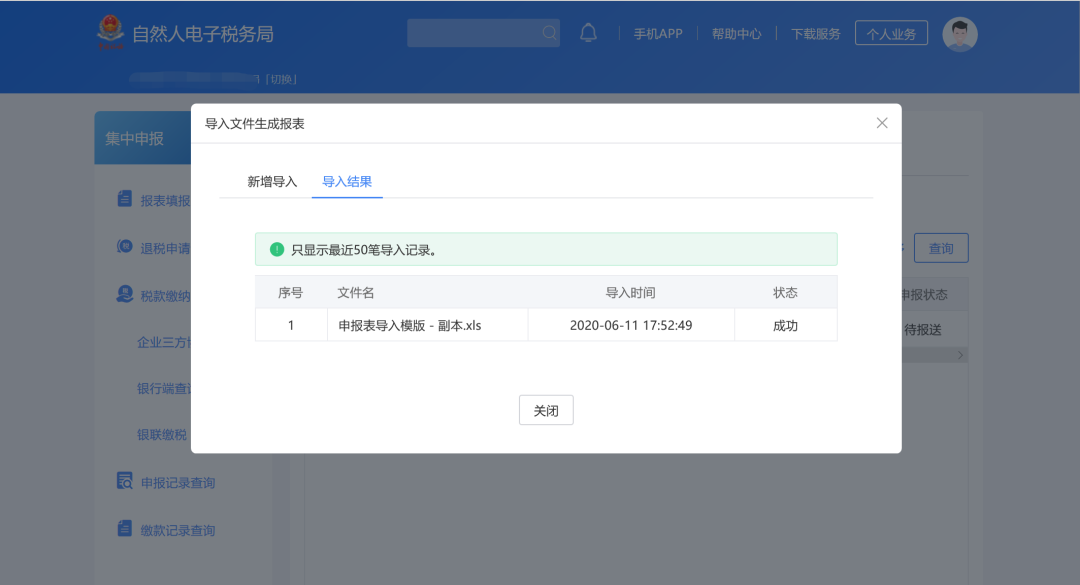Click the 税款缴纳 sidebar icon

125,294
